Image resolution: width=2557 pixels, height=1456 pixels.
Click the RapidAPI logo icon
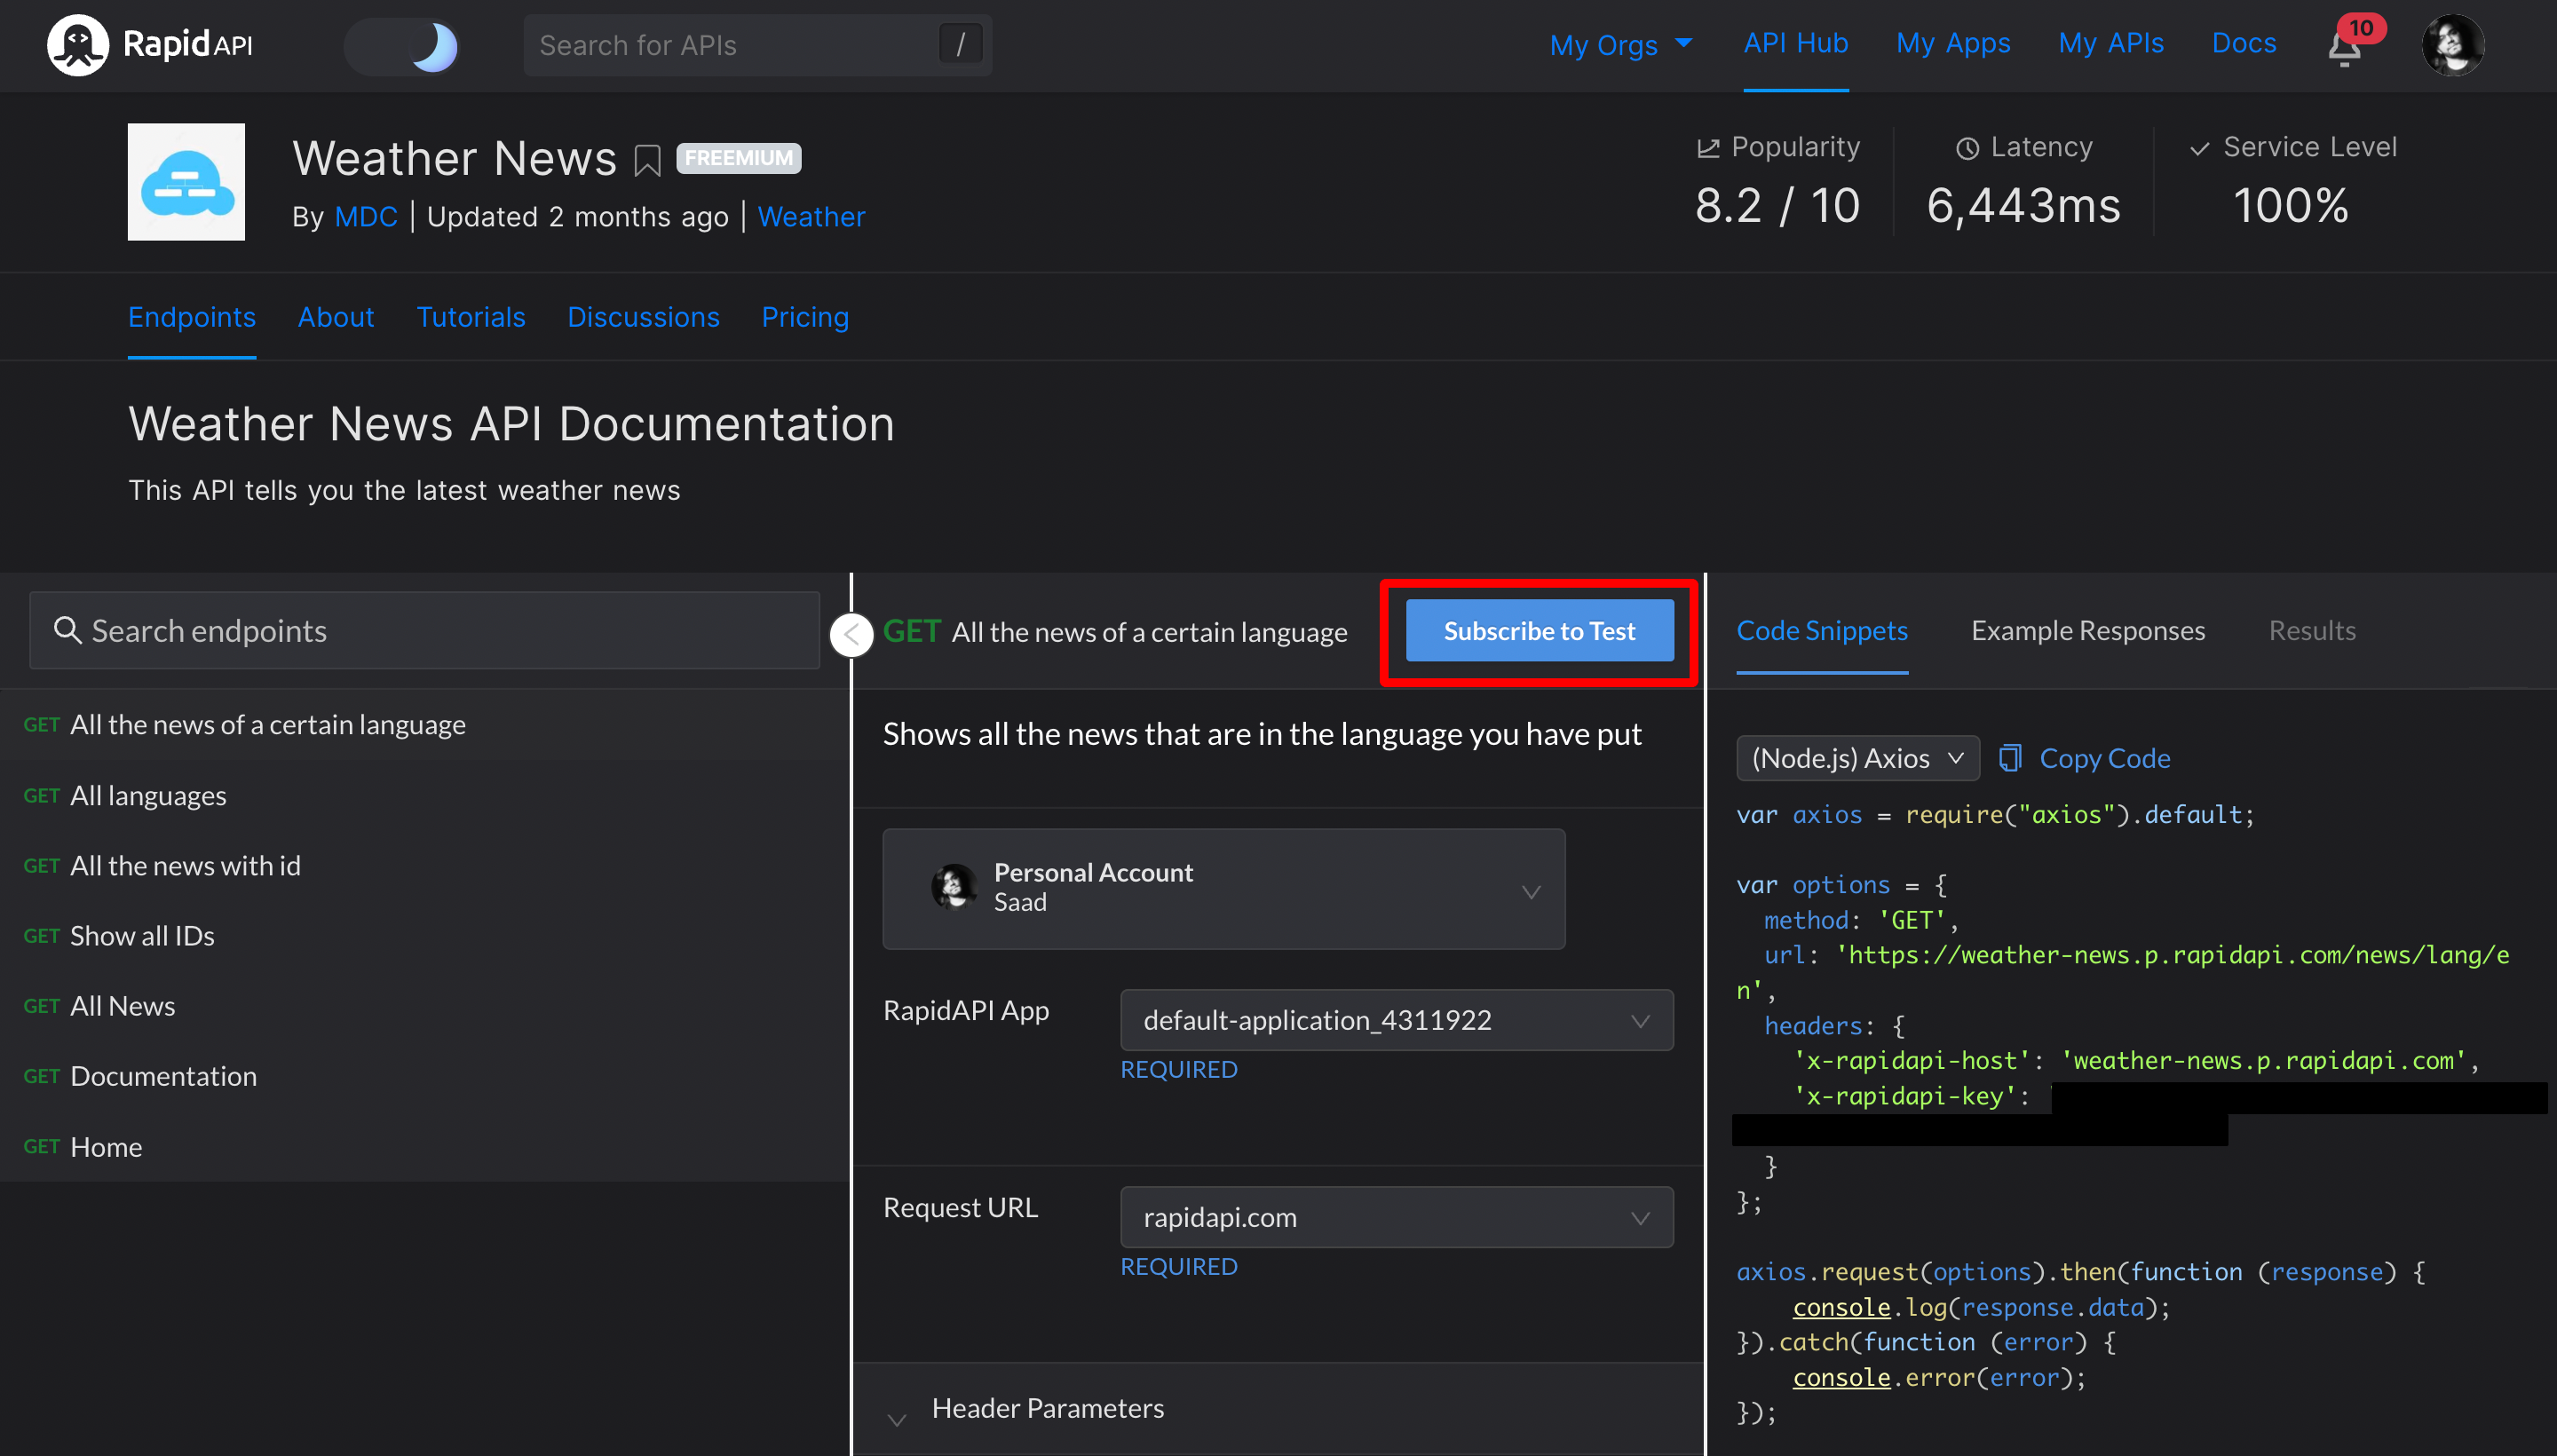(x=77, y=45)
